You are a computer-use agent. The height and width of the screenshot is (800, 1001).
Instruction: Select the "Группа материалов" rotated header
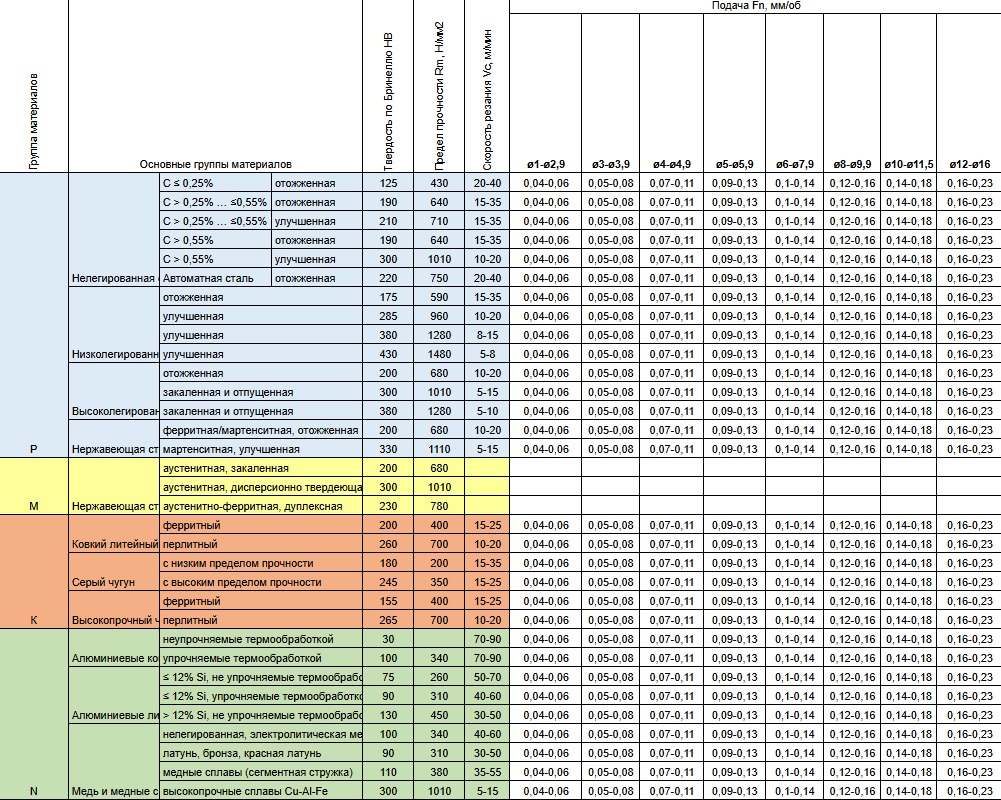coord(34,120)
